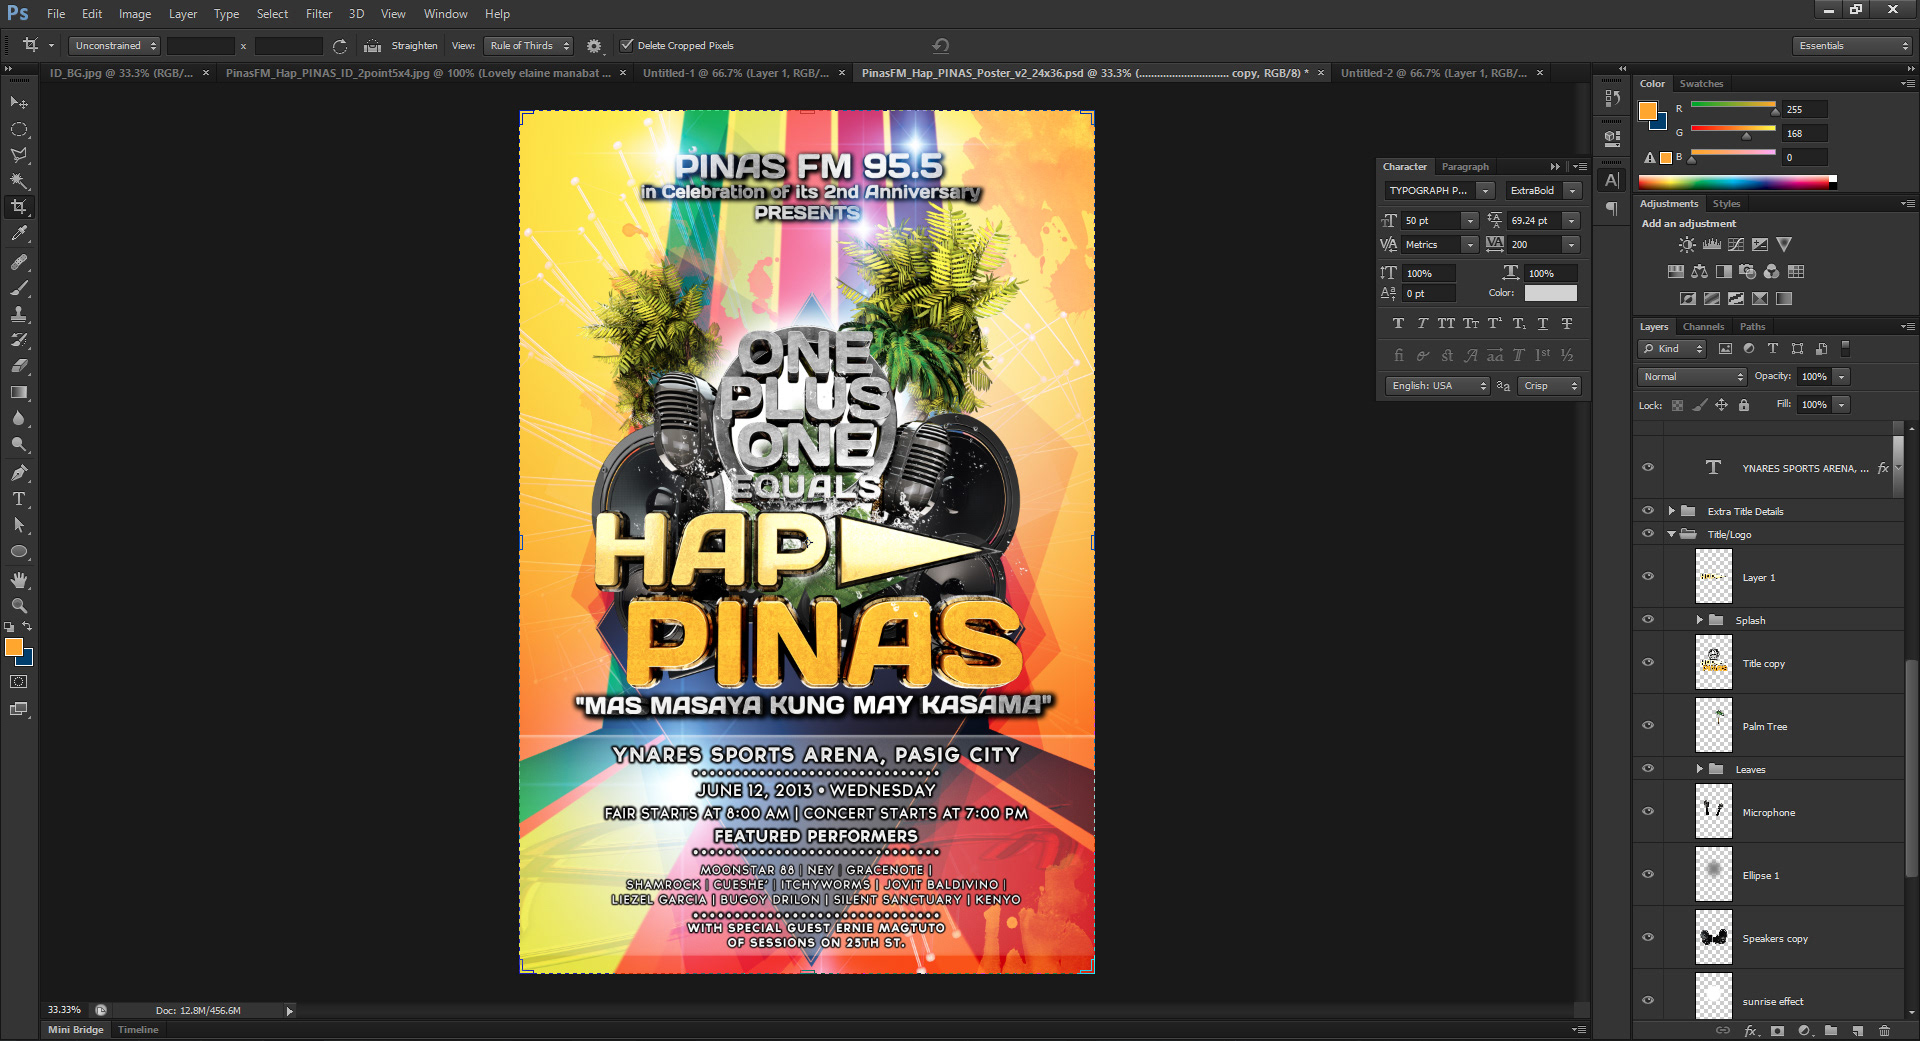Click the text Color swatch in Character panel

point(1550,293)
